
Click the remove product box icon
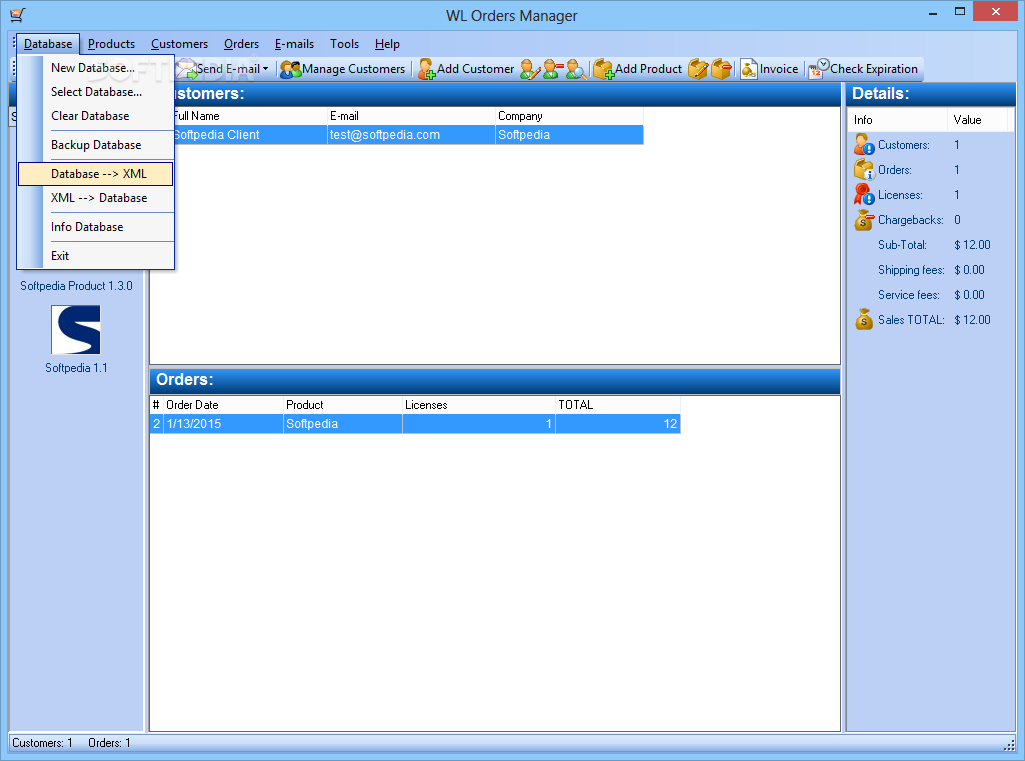(x=721, y=69)
